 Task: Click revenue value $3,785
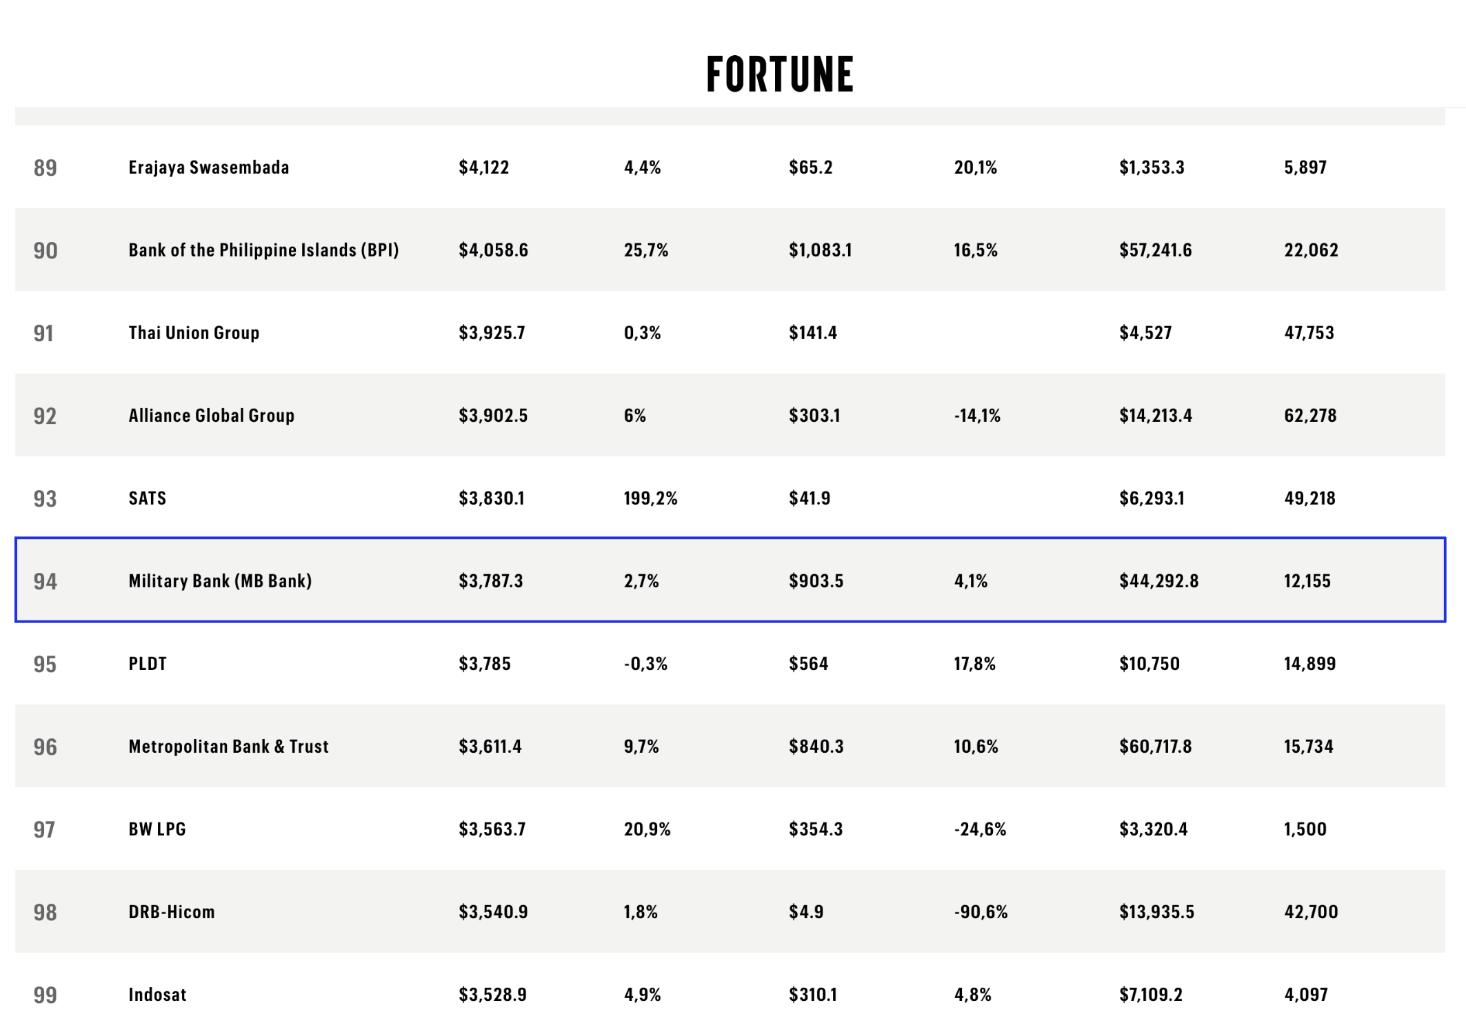tap(485, 664)
